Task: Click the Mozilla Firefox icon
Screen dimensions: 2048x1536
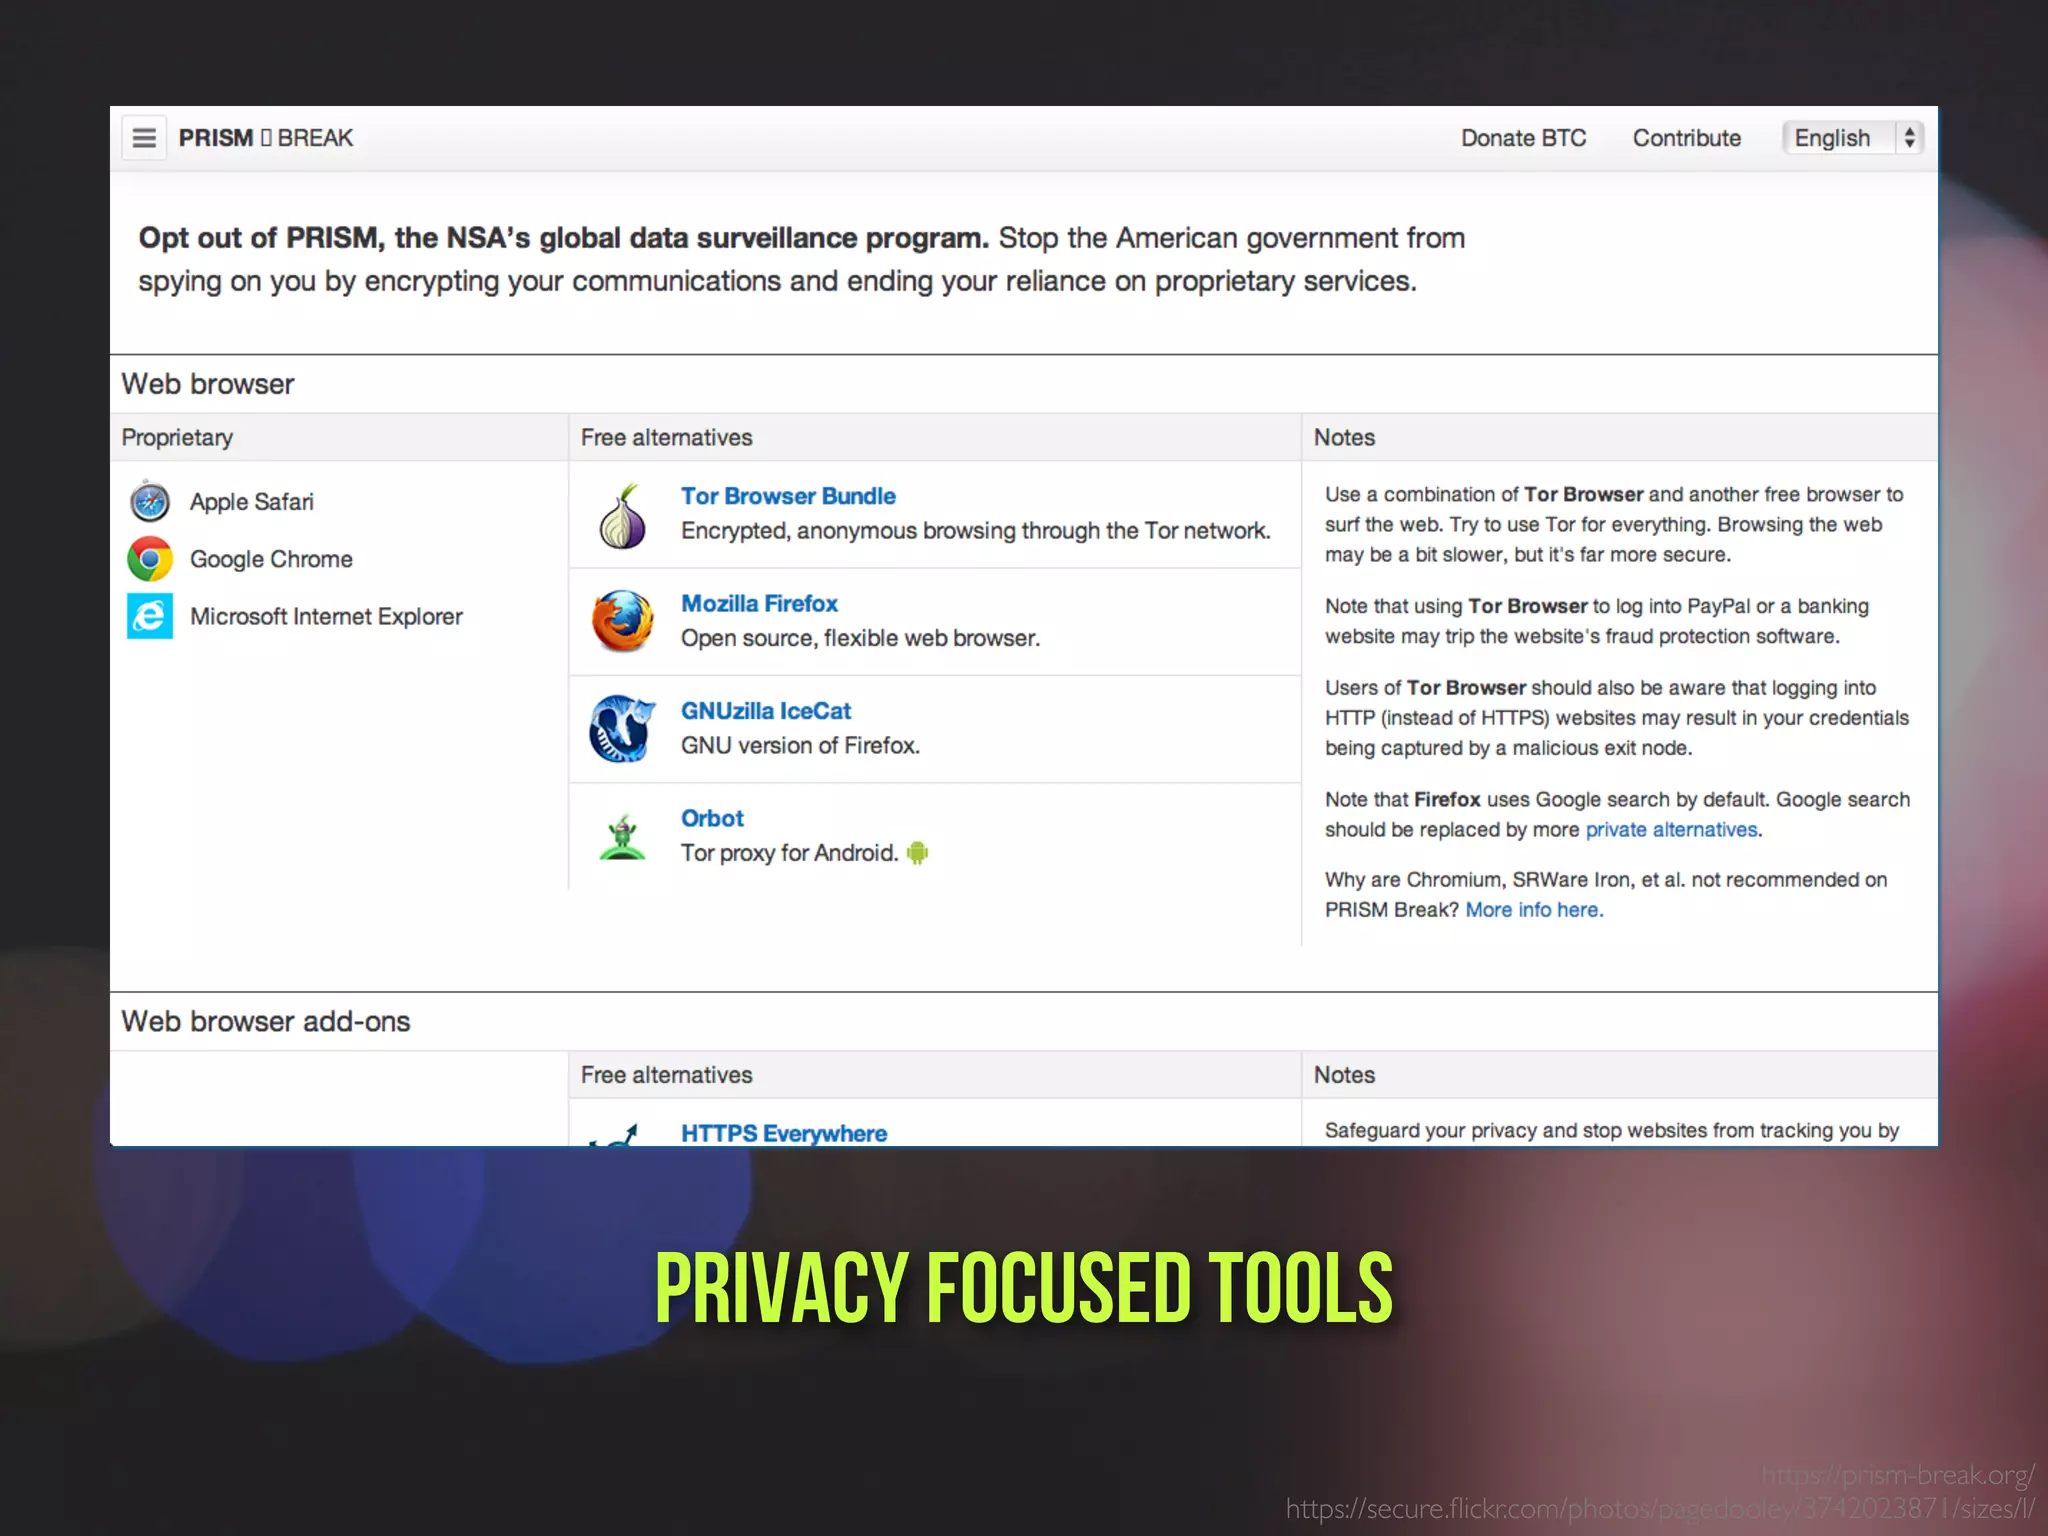Action: (x=622, y=621)
